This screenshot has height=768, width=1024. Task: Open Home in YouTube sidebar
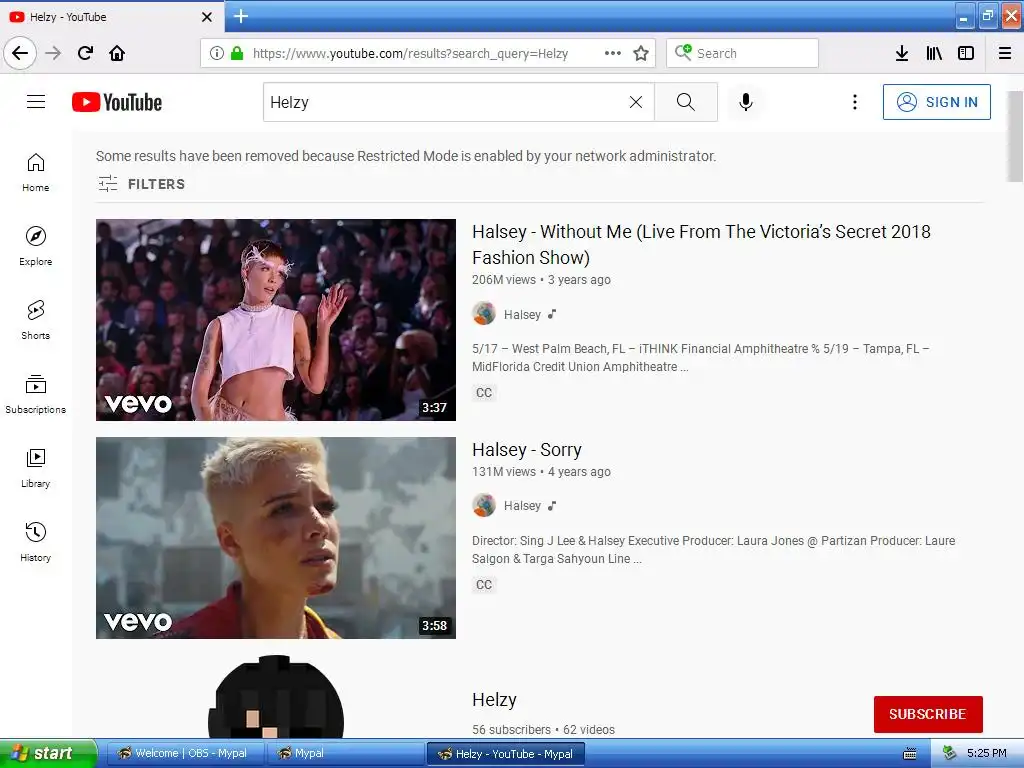[36, 172]
